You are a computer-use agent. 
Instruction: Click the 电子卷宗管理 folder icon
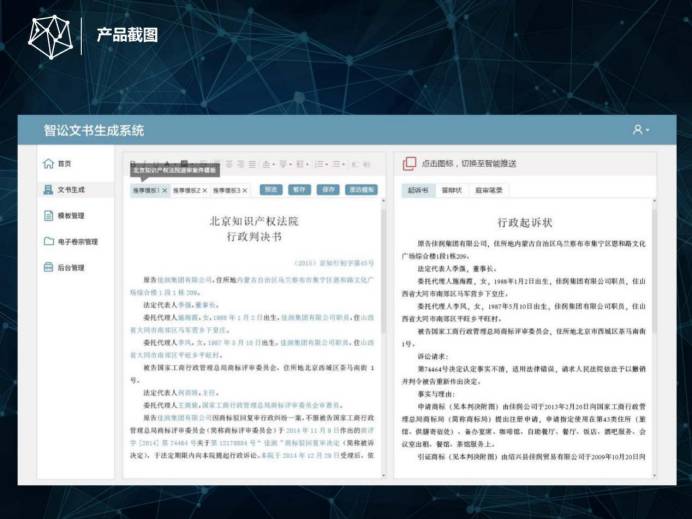tap(49, 241)
